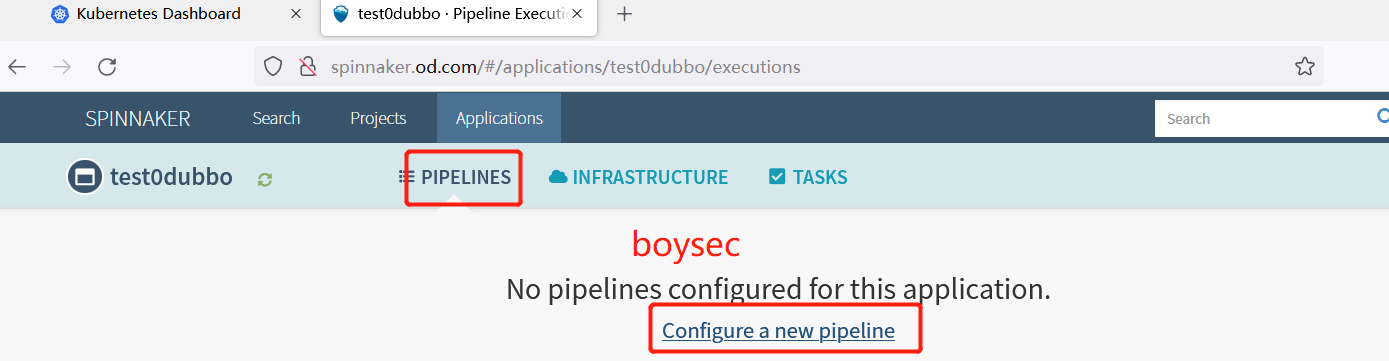Click Configure a new pipeline link
Screen dimensions: 1389x361
click(x=778, y=330)
